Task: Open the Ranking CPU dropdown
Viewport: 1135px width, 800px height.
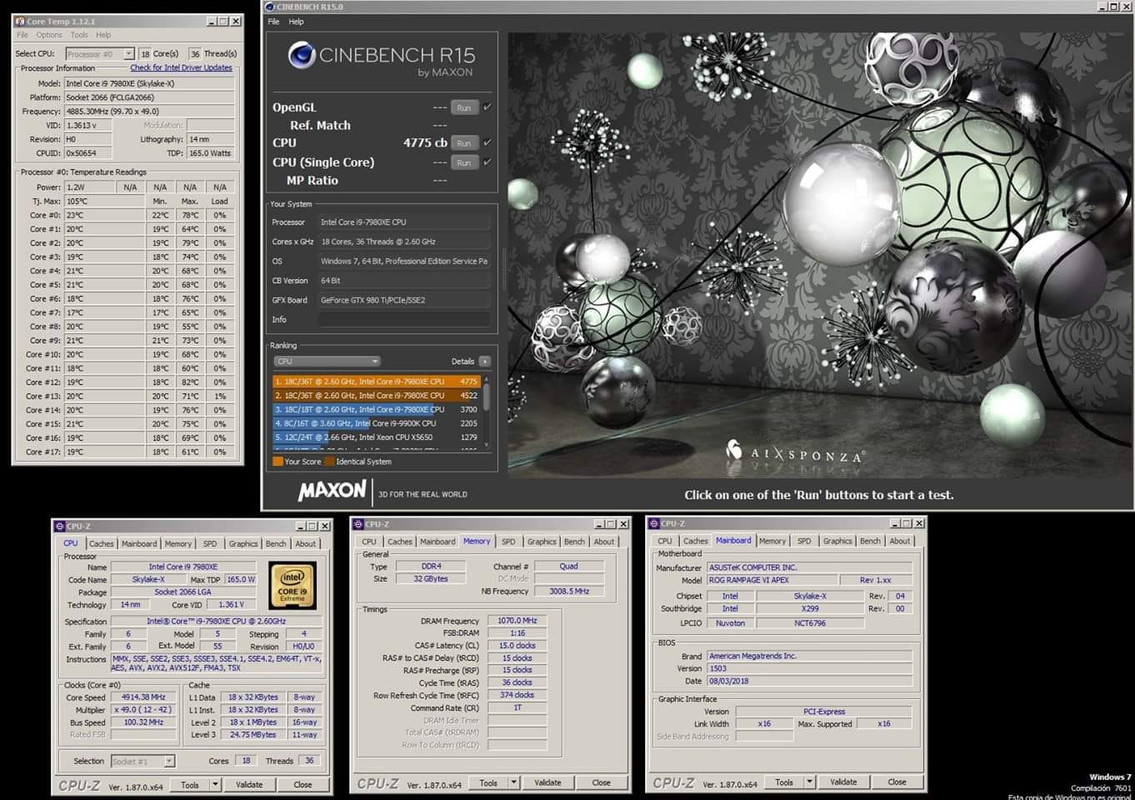Action: 326,361
